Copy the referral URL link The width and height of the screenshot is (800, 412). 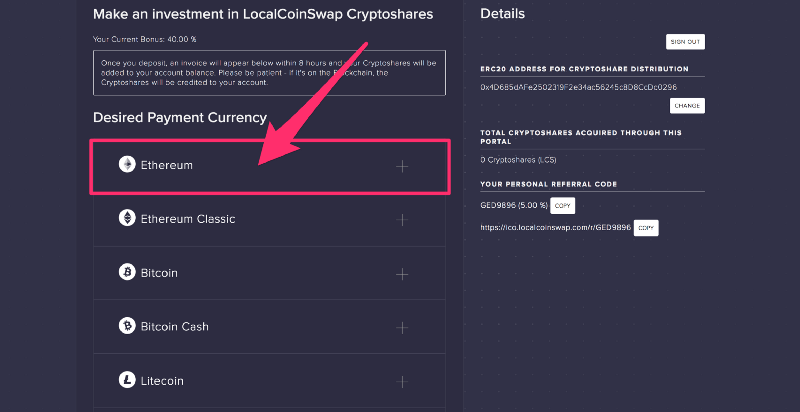point(646,228)
